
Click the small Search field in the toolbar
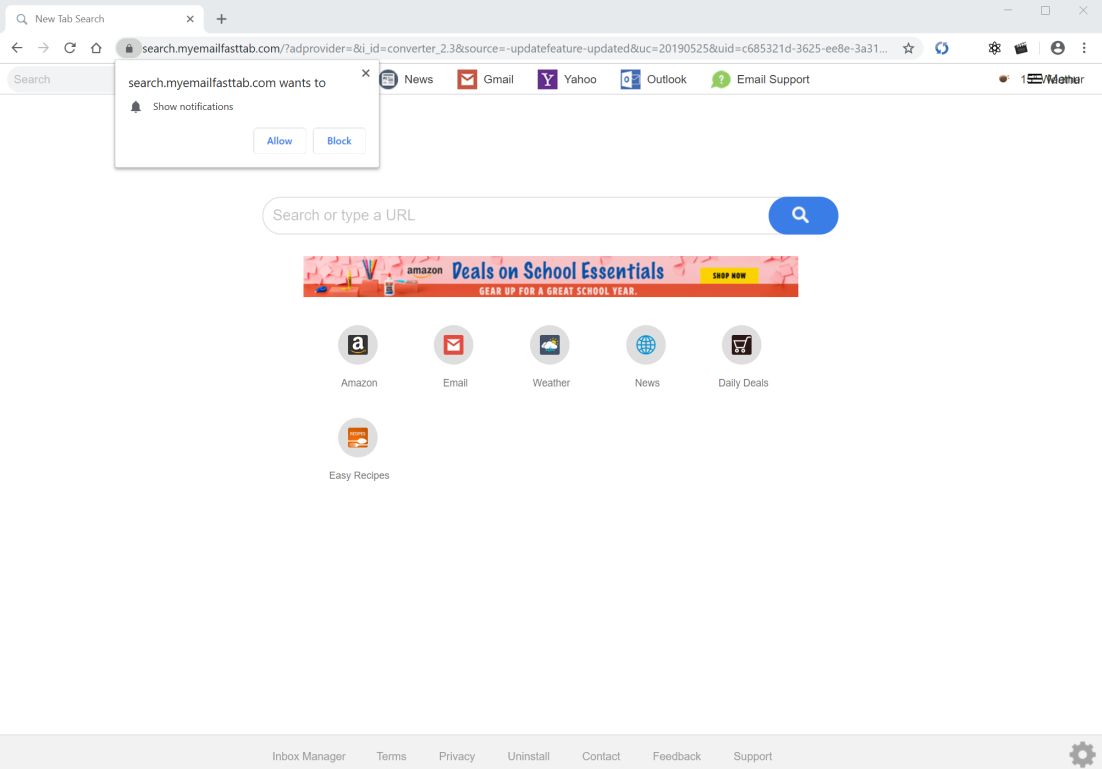60,79
